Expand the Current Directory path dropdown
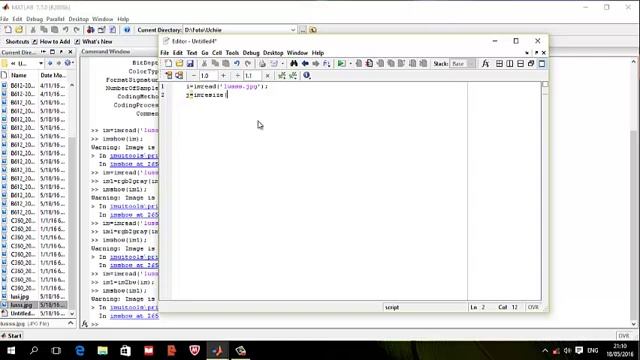The image size is (640, 360). coord(293,30)
